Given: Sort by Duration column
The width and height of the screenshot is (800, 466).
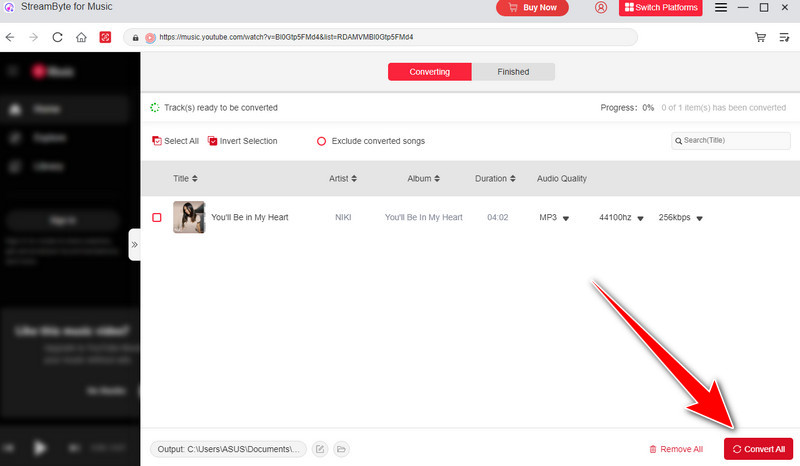Looking at the screenshot, I should 495,179.
